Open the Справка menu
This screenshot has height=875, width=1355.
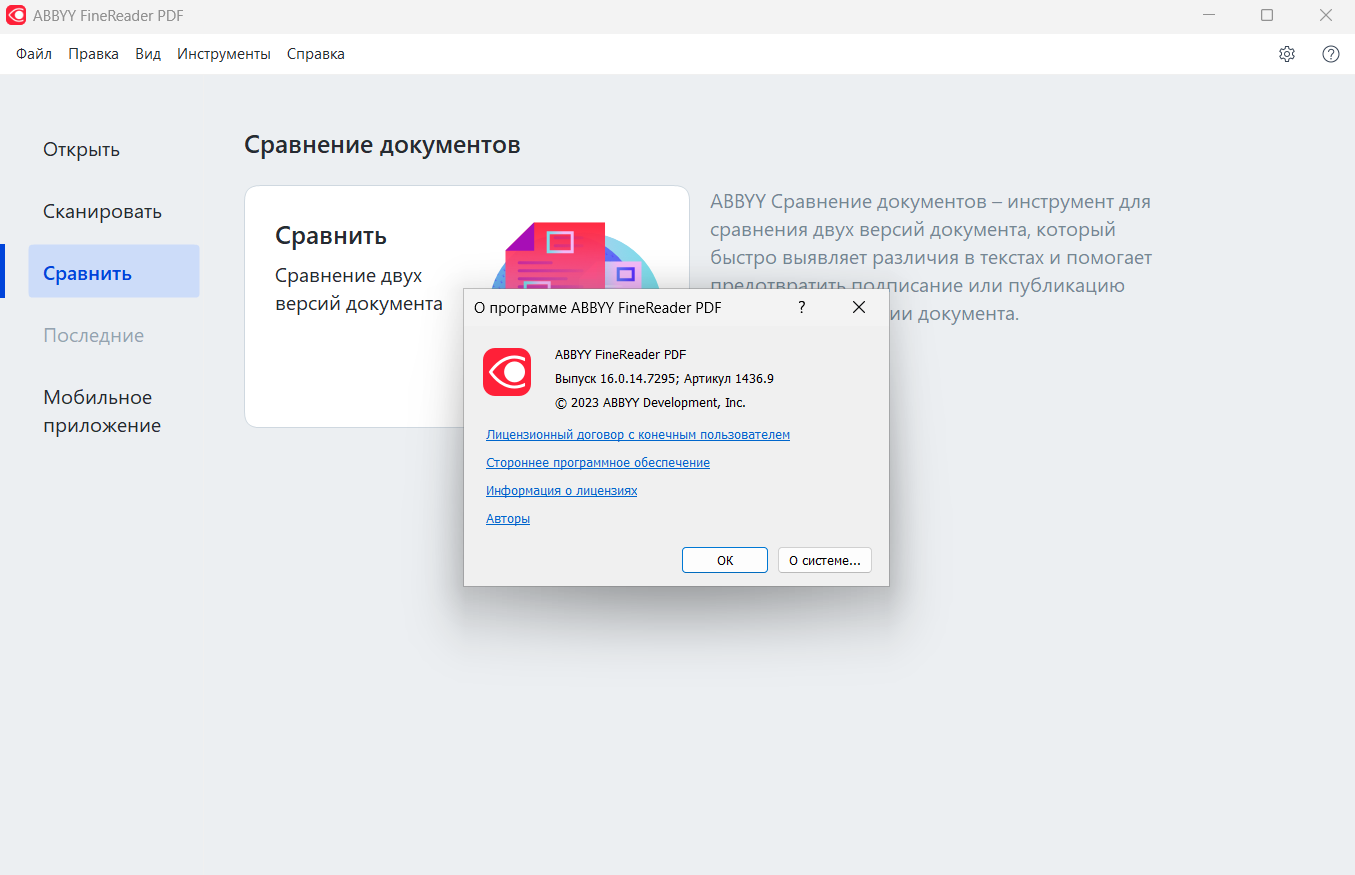pos(315,54)
